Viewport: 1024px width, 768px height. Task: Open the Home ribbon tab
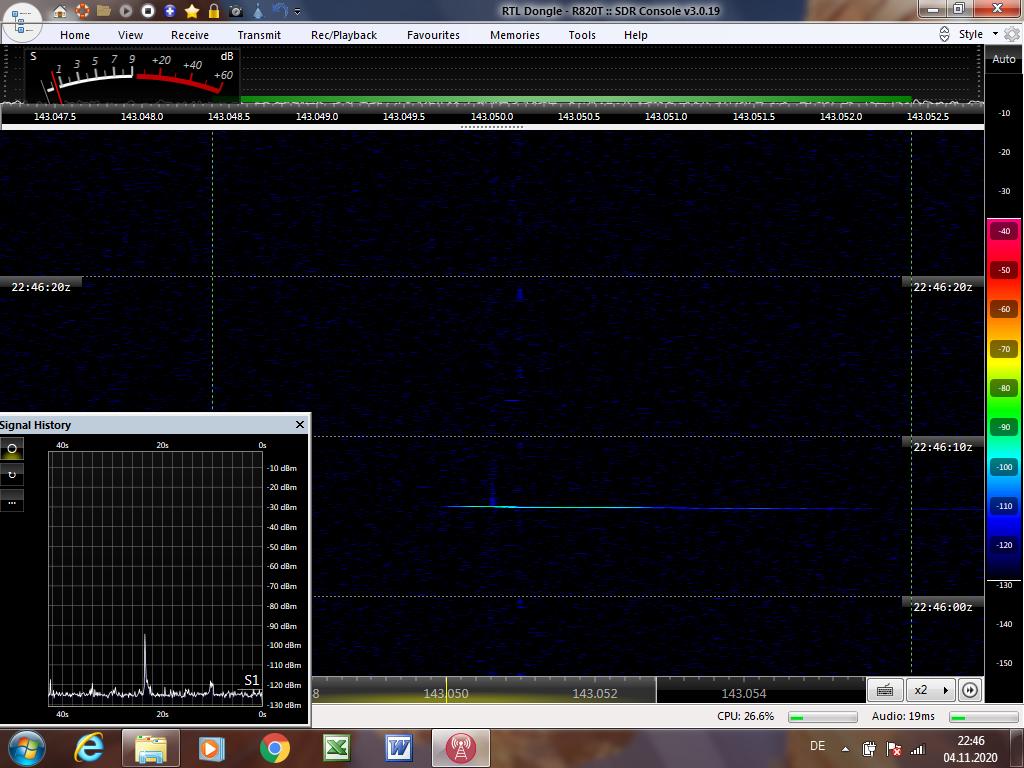(x=75, y=35)
